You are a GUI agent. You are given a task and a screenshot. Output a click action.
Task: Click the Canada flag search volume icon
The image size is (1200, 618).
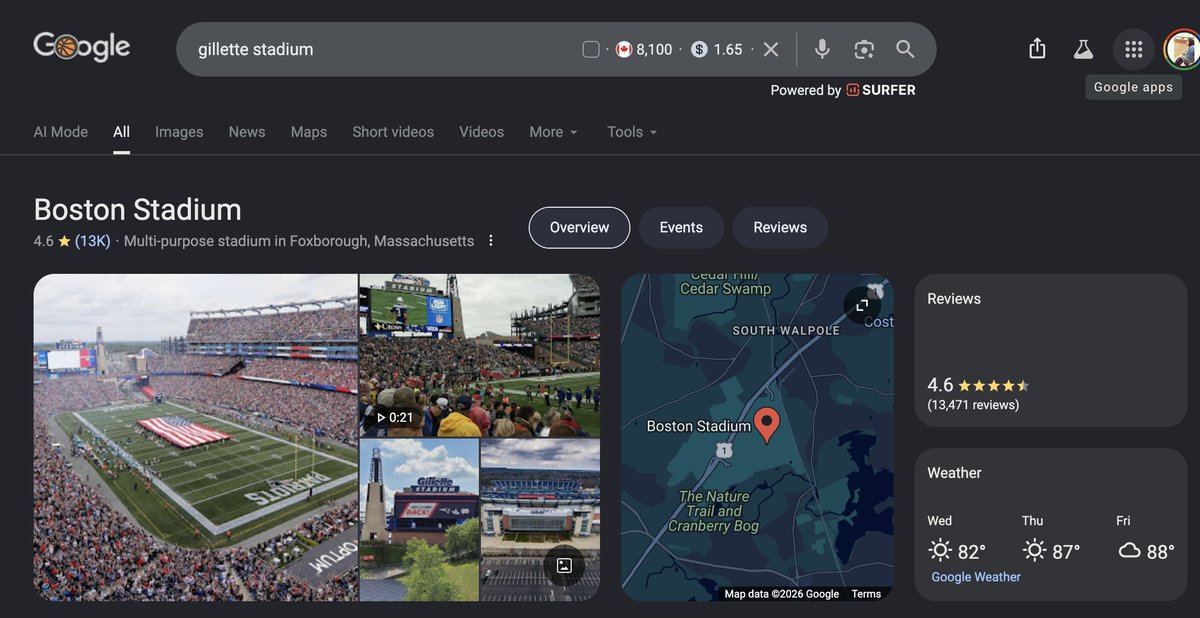point(624,49)
